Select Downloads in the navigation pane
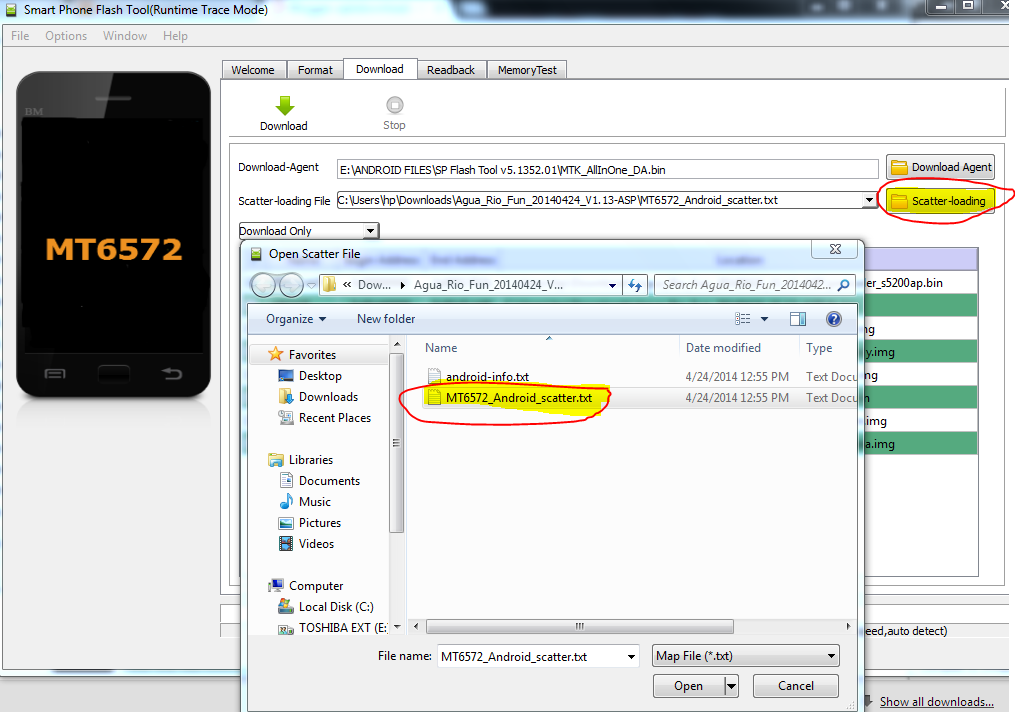 click(328, 397)
